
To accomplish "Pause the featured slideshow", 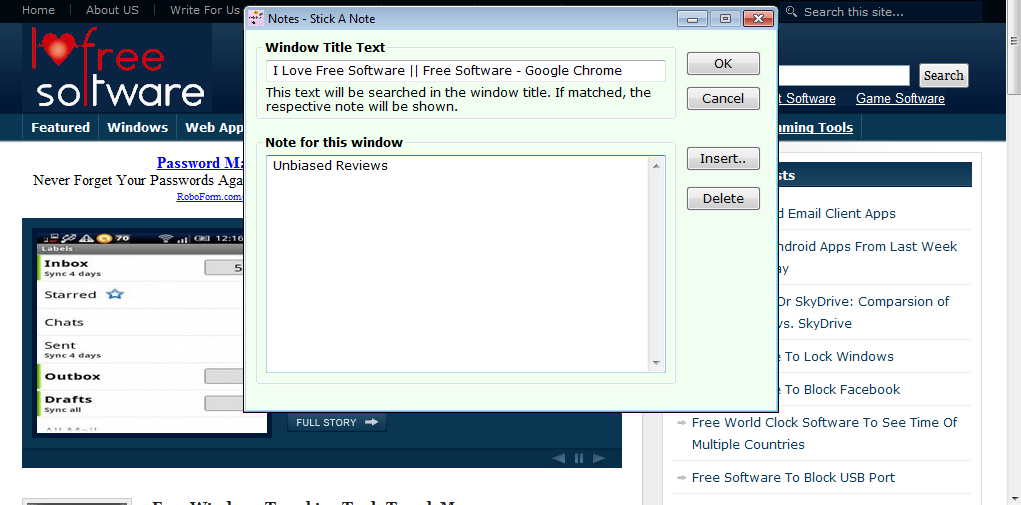I will pos(579,459).
